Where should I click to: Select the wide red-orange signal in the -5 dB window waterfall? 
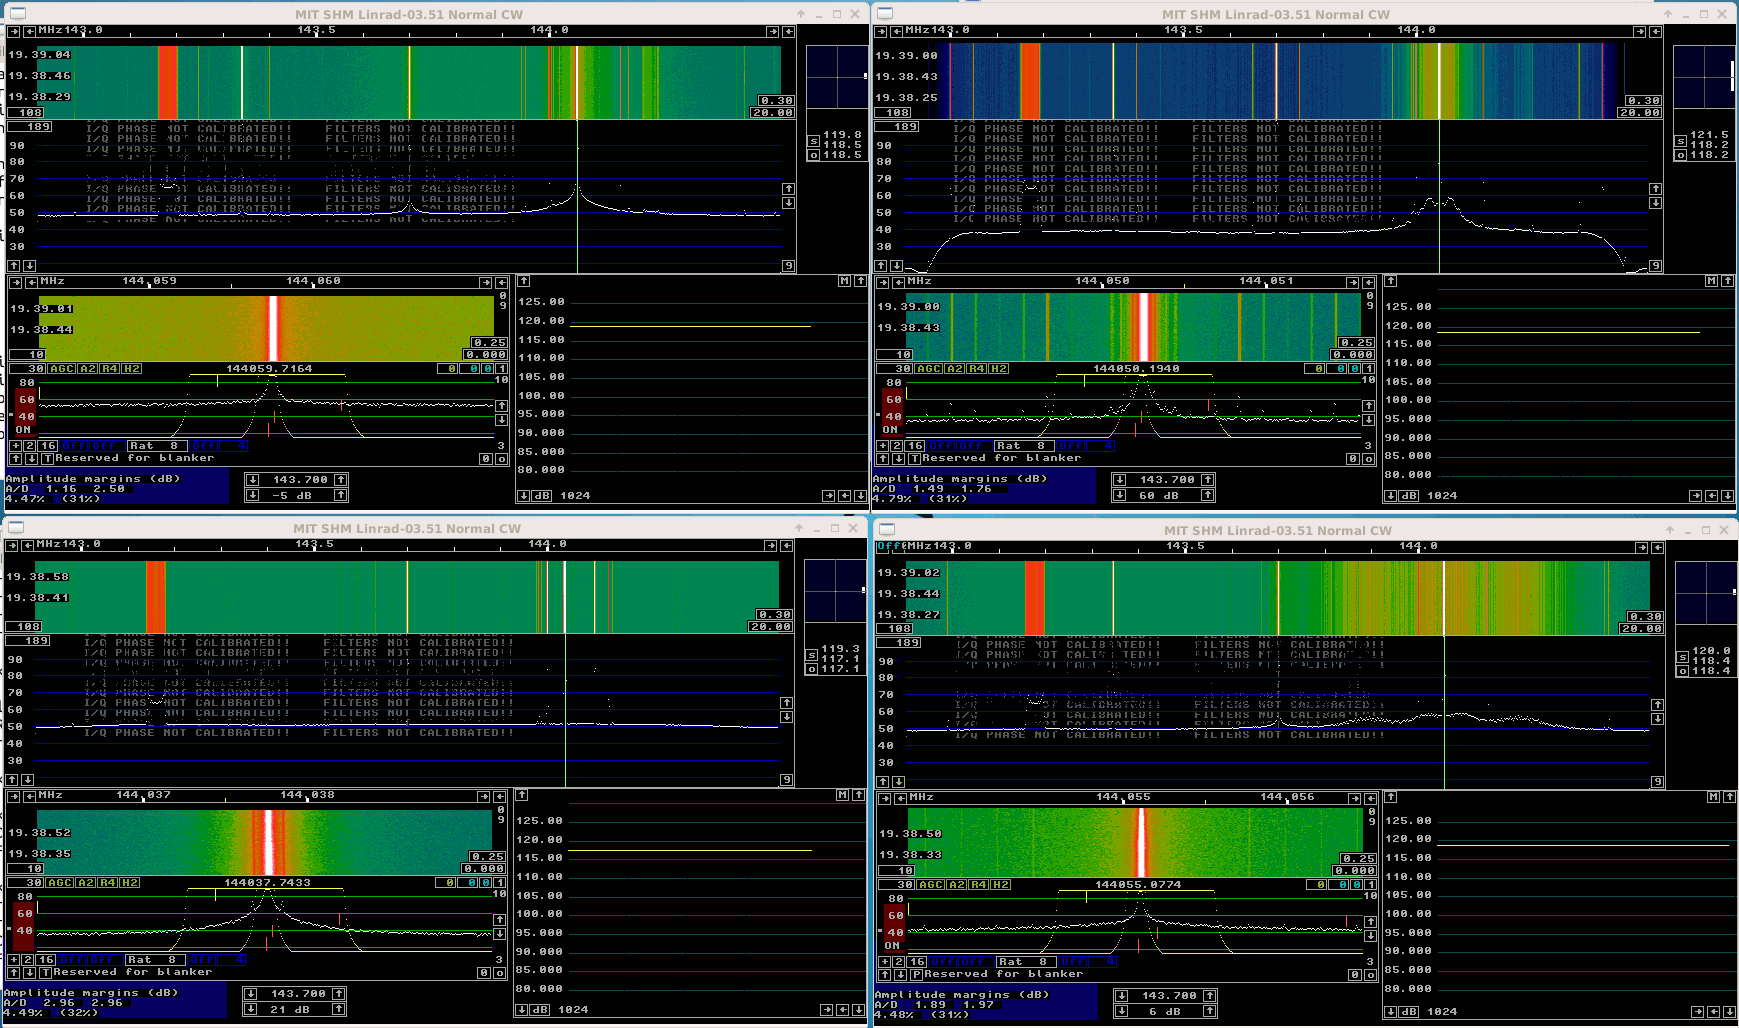(168, 82)
